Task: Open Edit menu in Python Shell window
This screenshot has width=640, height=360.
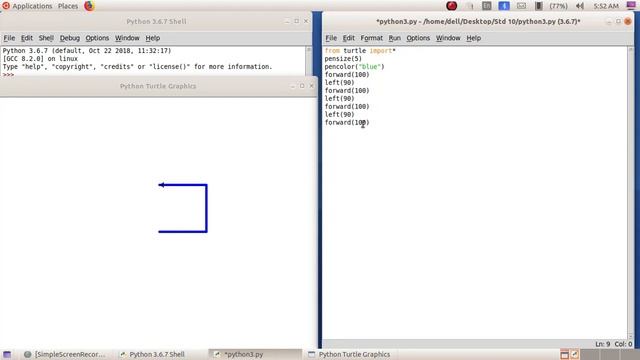Action: (x=27, y=38)
